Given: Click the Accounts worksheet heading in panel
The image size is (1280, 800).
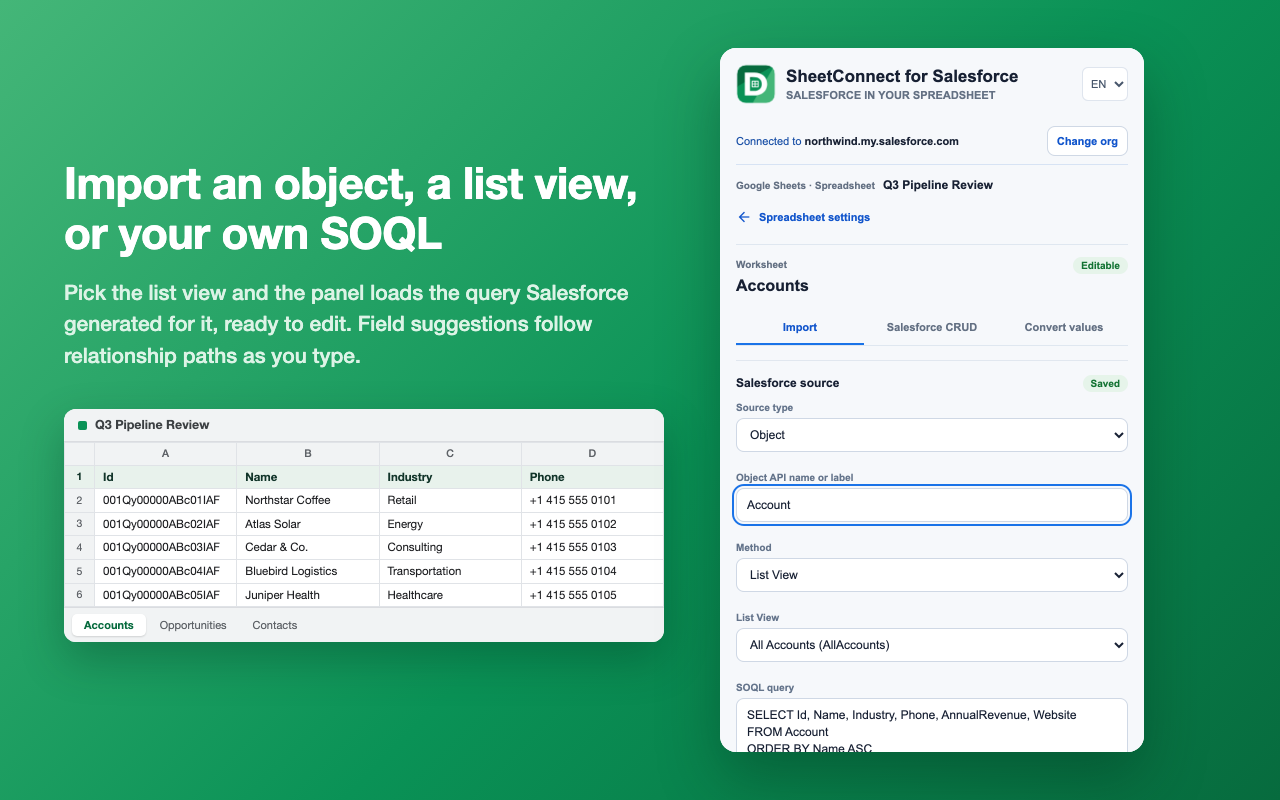Looking at the screenshot, I should pos(772,286).
